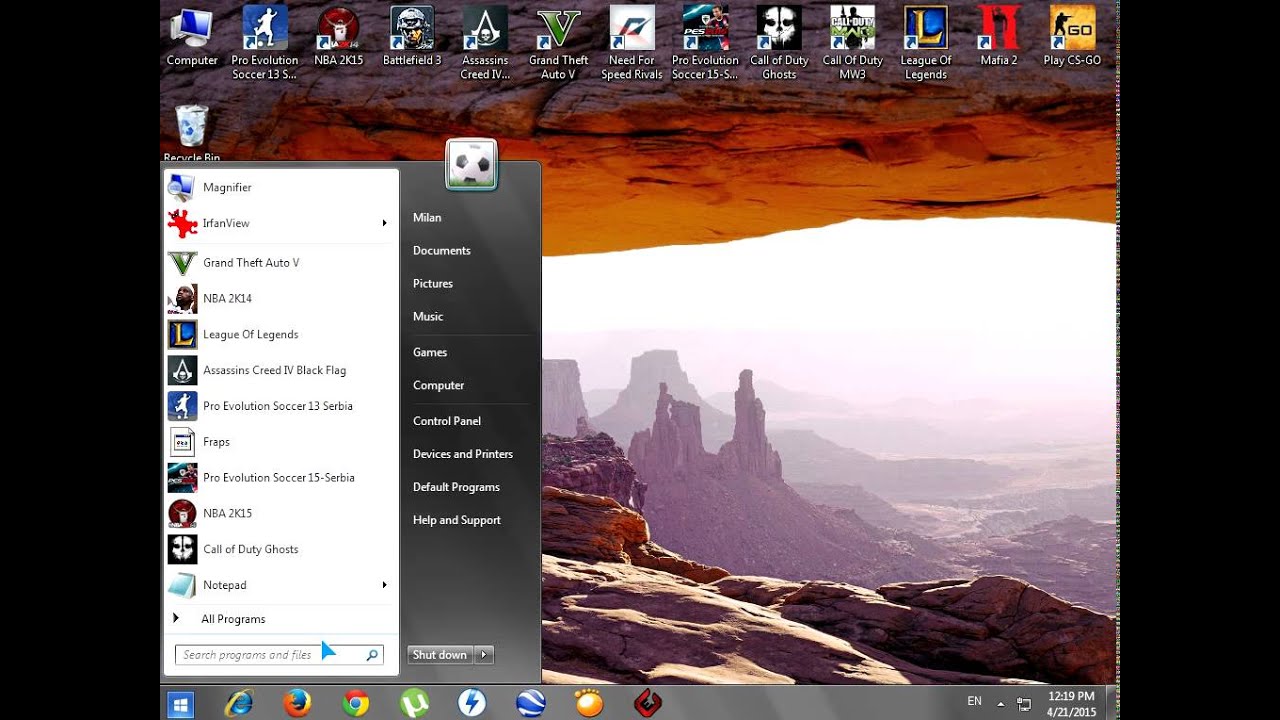Screen dimensions: 1280x720
Task: Open the network status tray icon
Action: (x=1024, y=704)
